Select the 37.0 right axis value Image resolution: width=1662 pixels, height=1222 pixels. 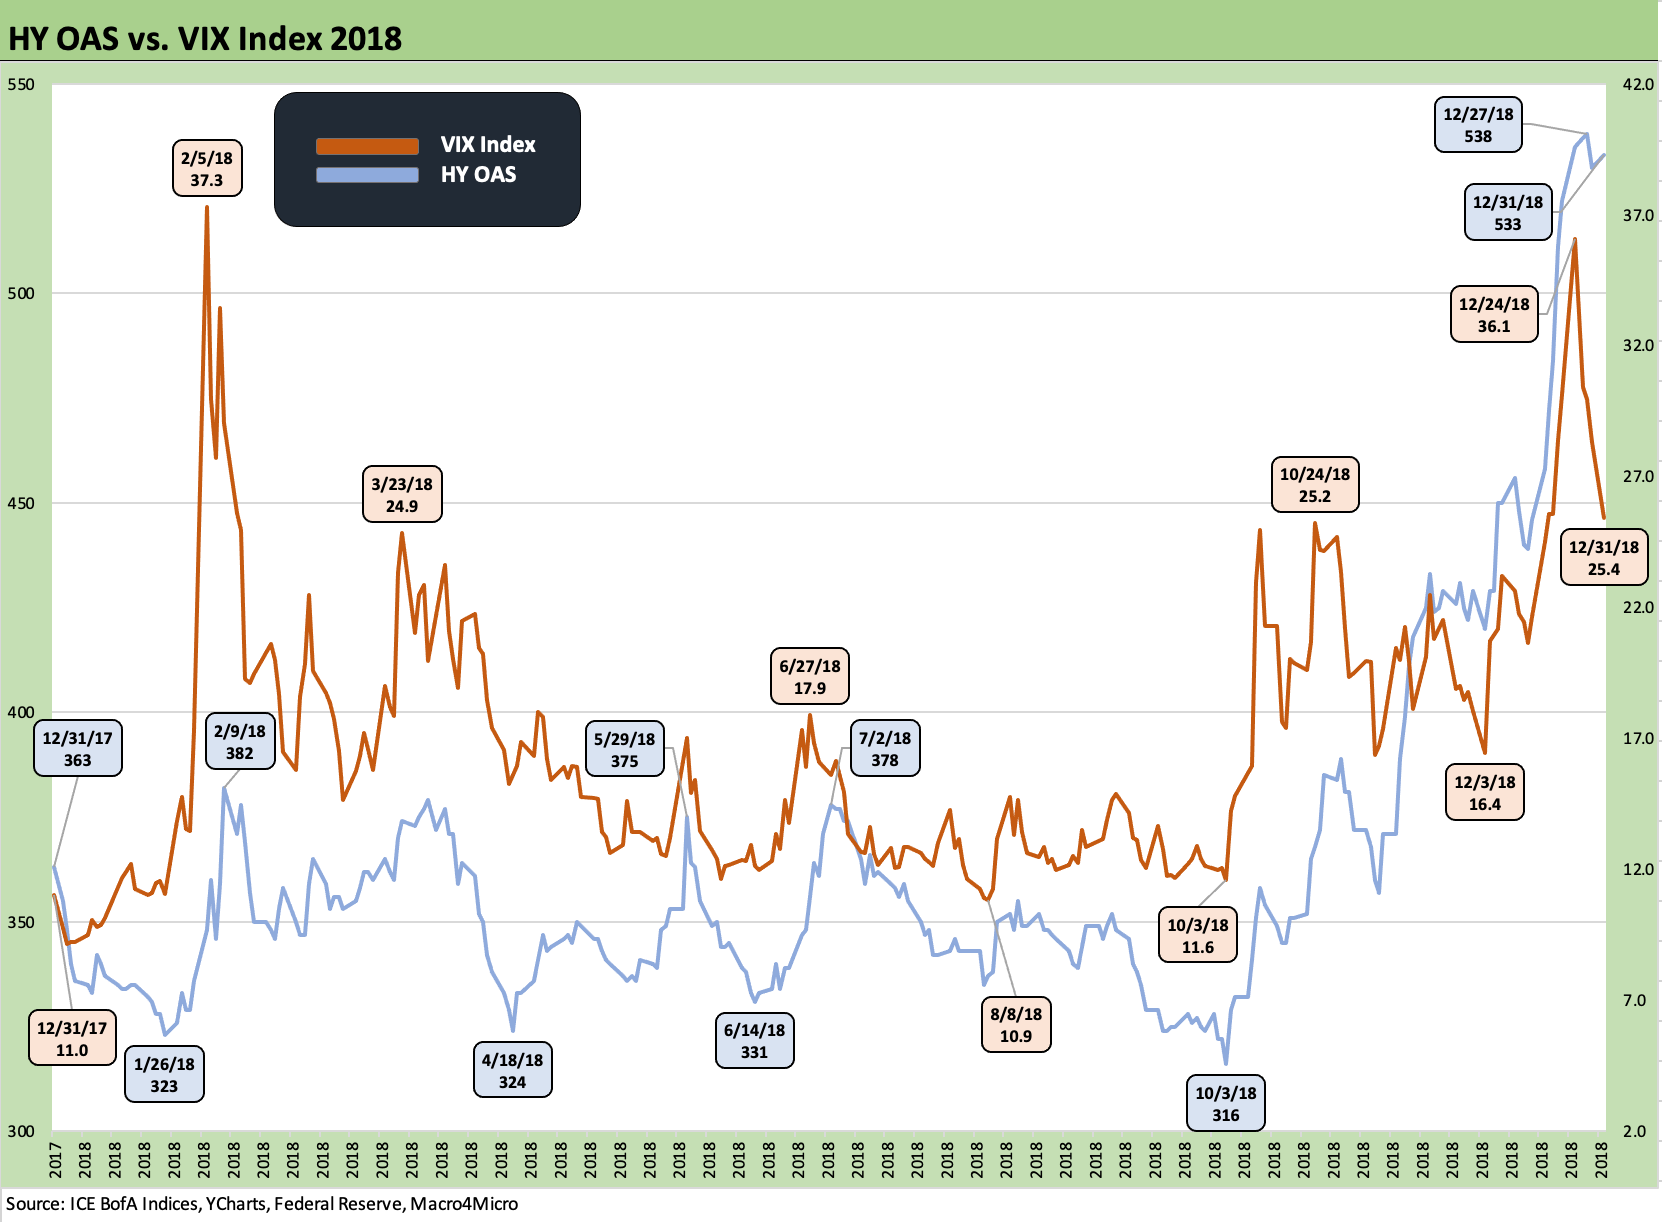coord(1638,215)
